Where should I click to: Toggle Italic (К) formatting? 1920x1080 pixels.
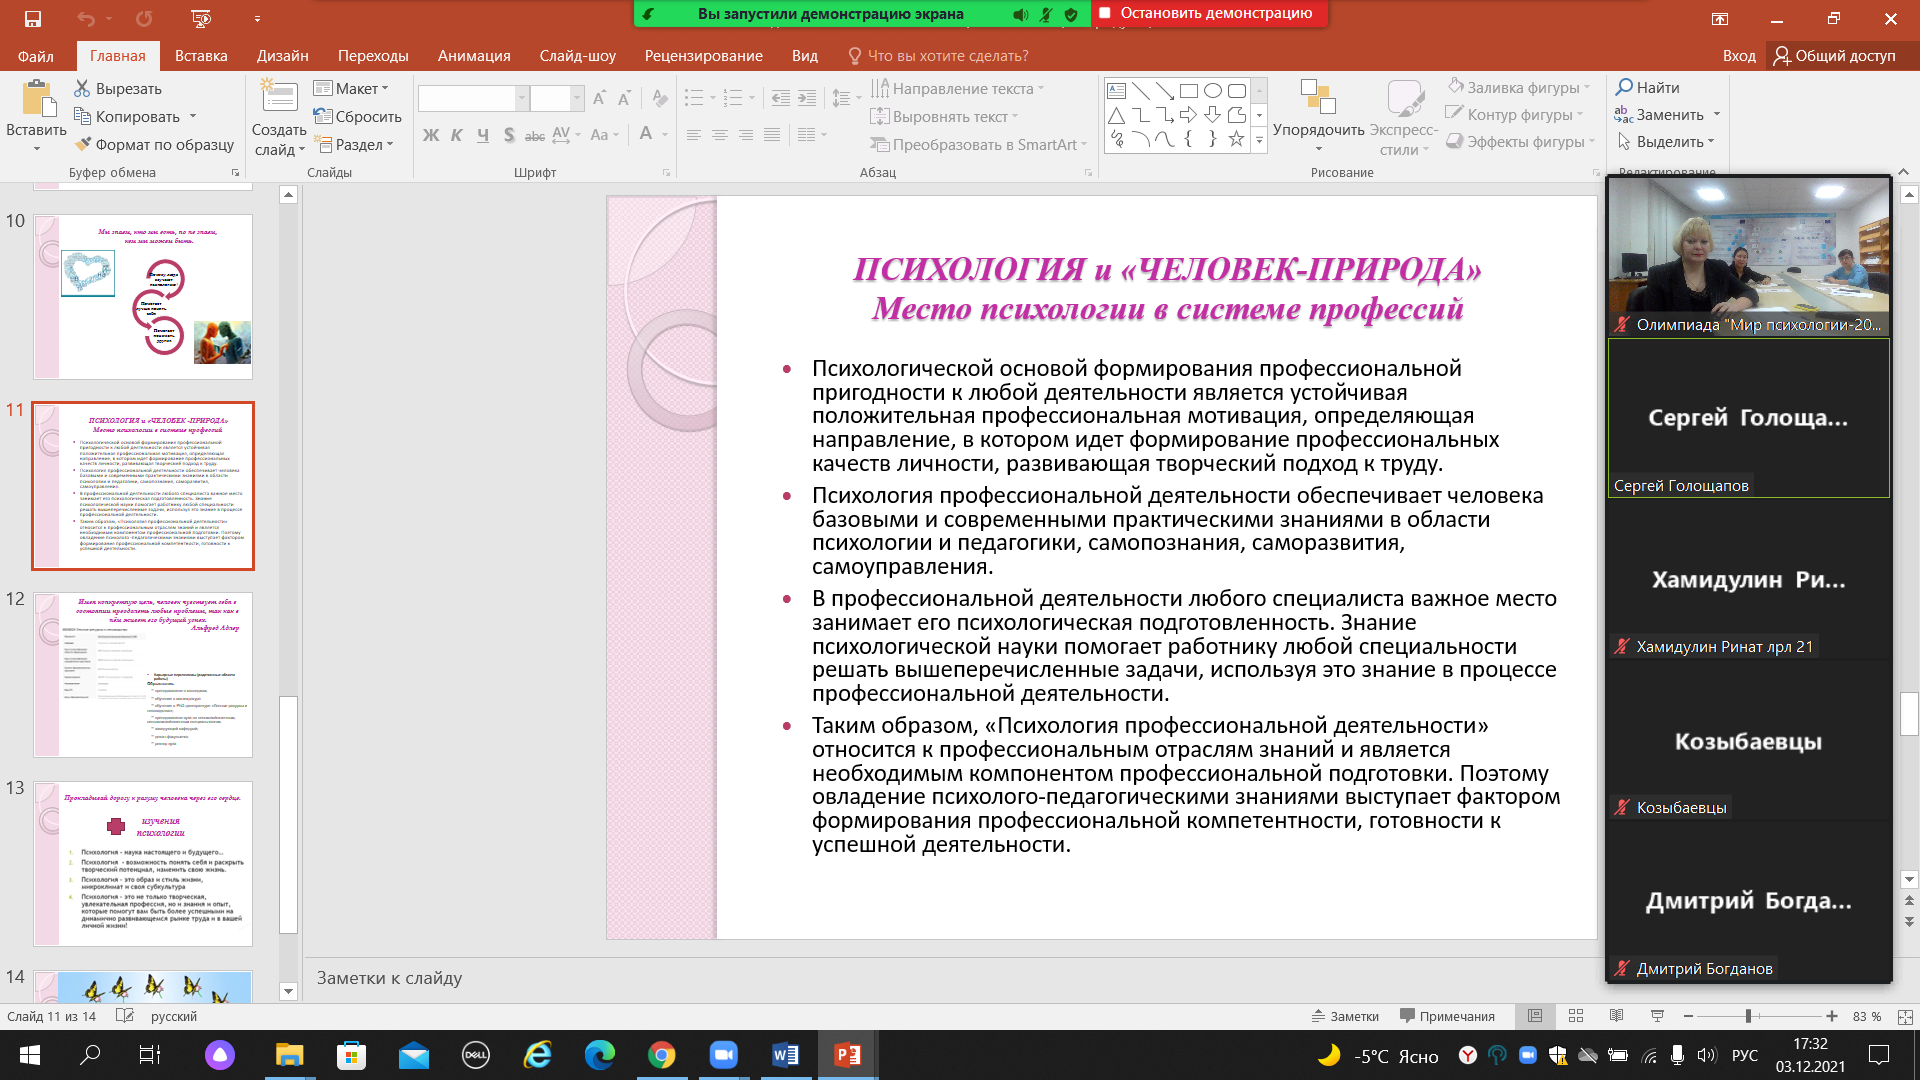pyautogui.click(x=456, y=135)
